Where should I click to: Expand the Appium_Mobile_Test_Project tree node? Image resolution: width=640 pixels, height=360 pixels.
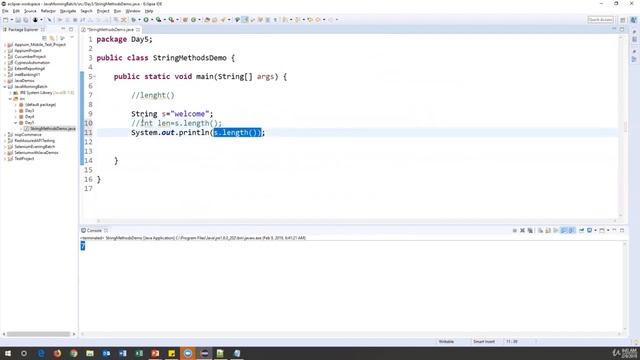pos(5,44)
